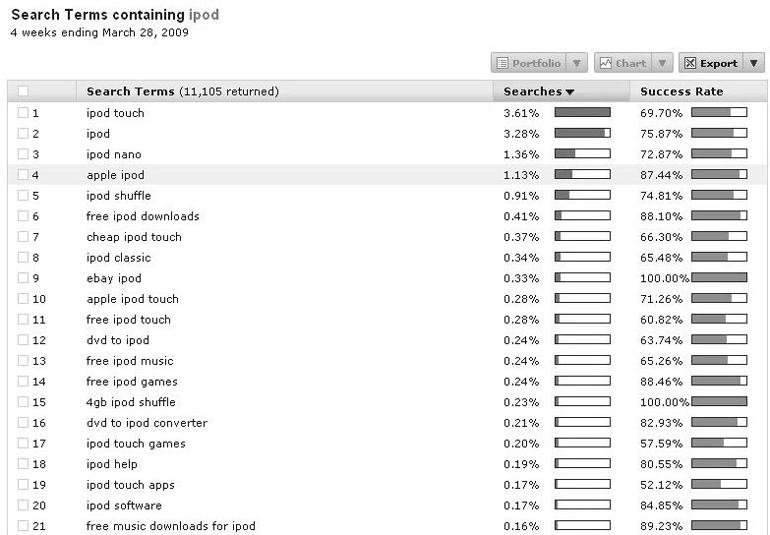770x535 pixels.
Task: Click the Export button label
Action: [718, 63]
